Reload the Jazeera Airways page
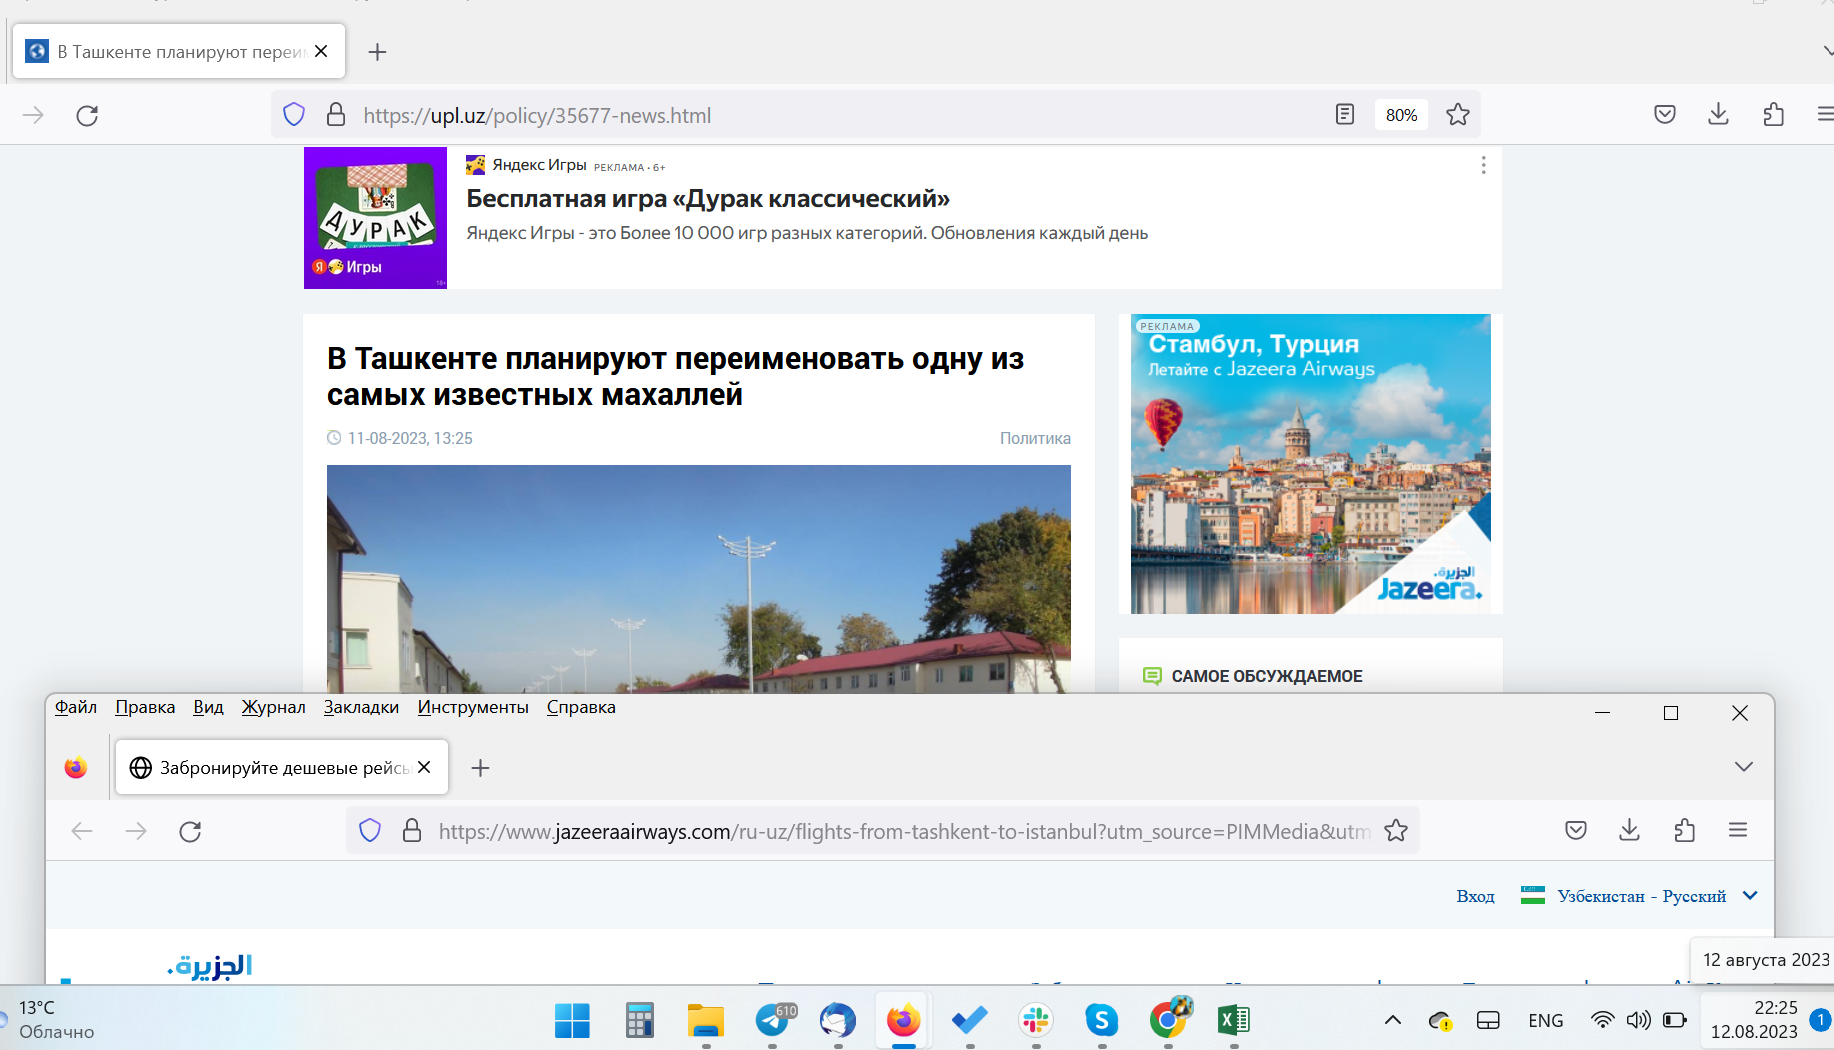Screen dimensions: 1834x1050 tap(190, 831)
